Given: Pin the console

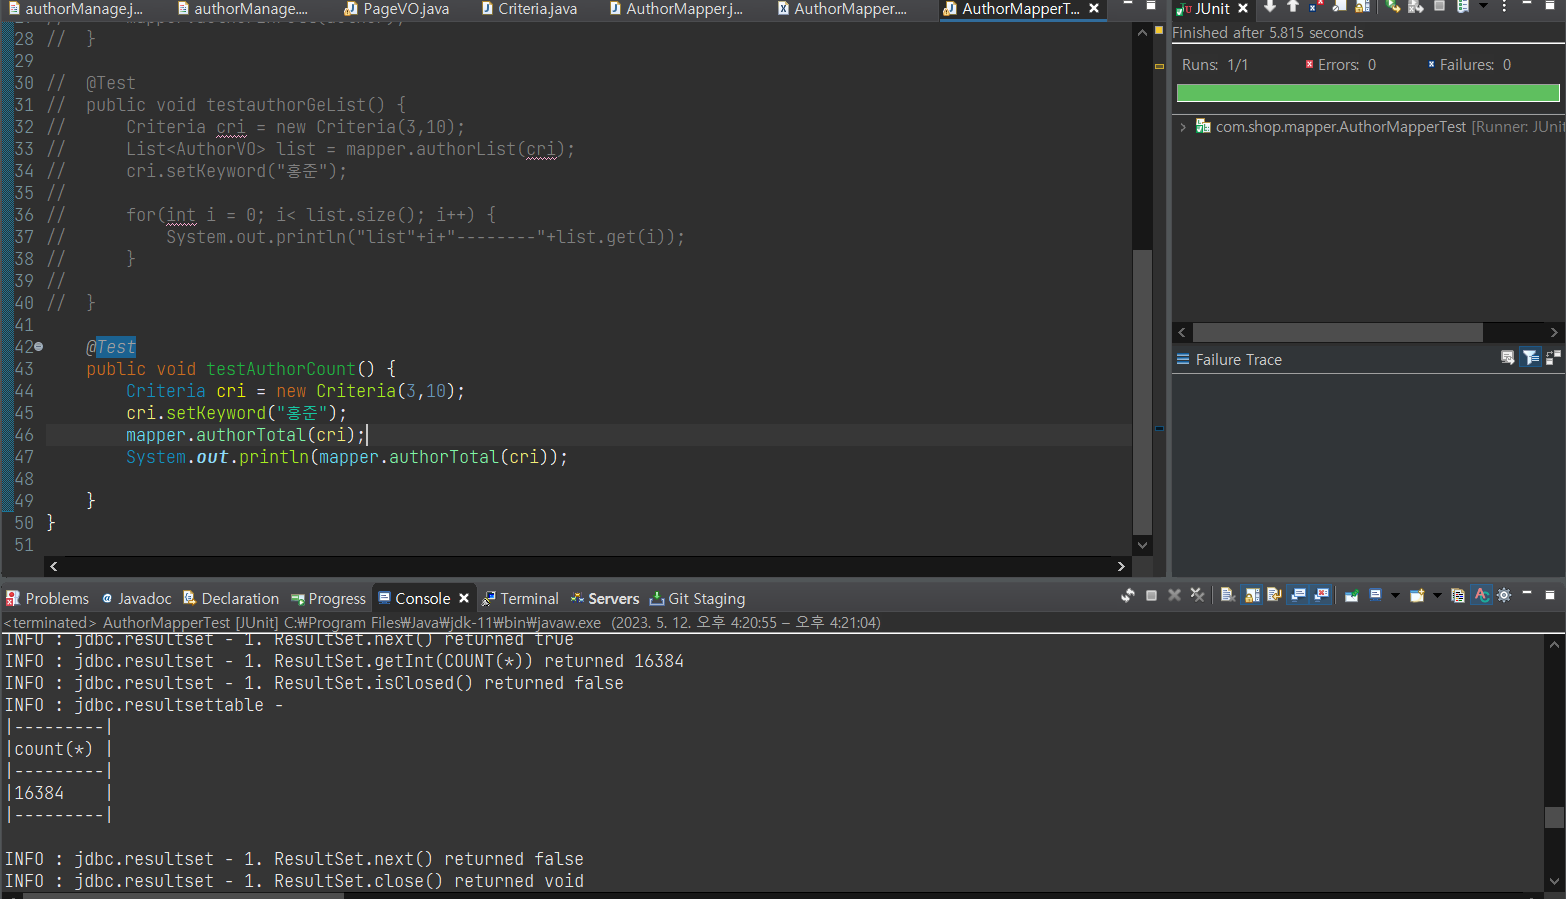Looking at the screenshot, I should tap(1351, 595).
